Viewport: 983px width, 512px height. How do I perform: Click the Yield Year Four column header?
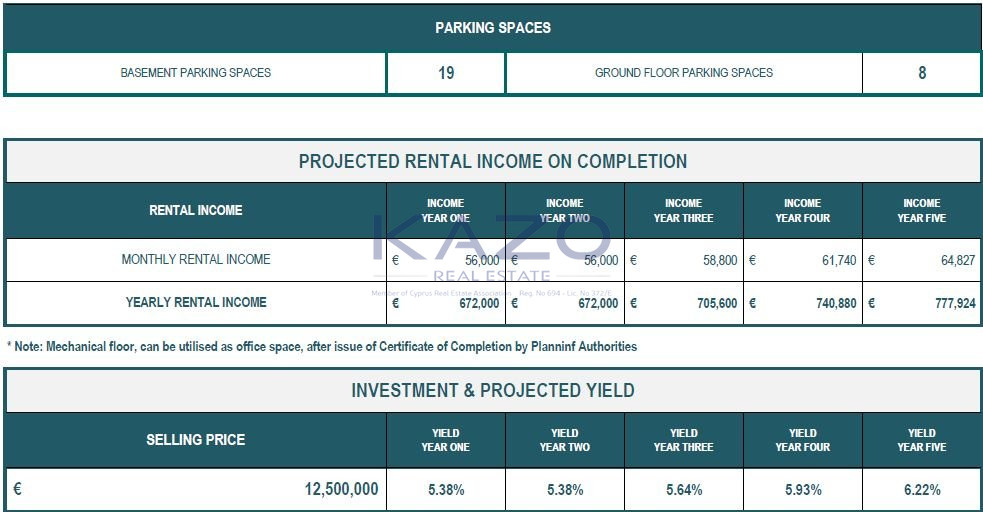coord(802,440)
